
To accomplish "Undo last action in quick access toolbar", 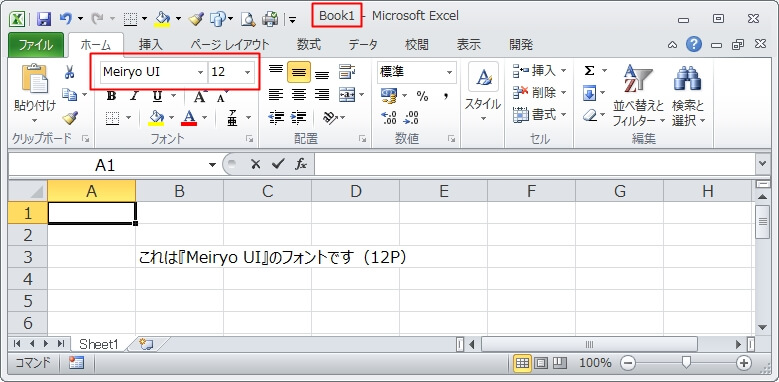I will coord(67,19).
